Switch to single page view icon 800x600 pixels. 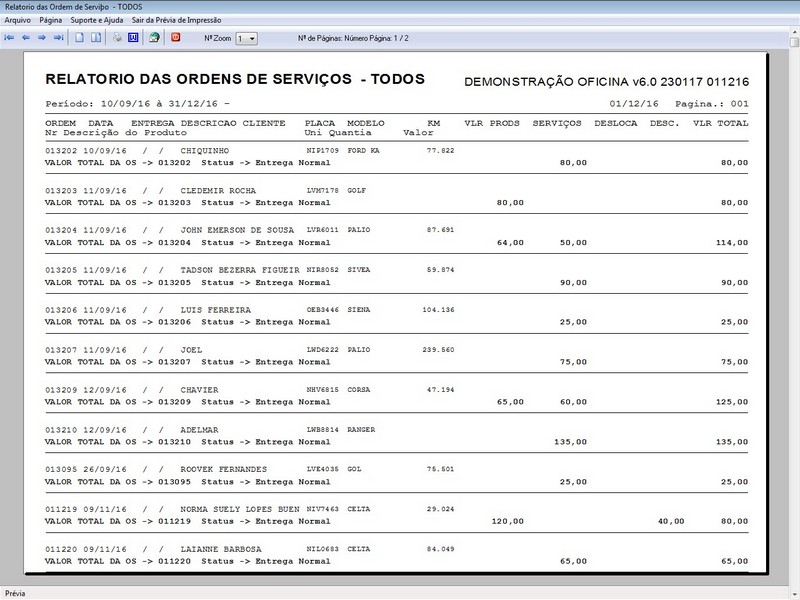pyautogui.click(x=80, y=38)
